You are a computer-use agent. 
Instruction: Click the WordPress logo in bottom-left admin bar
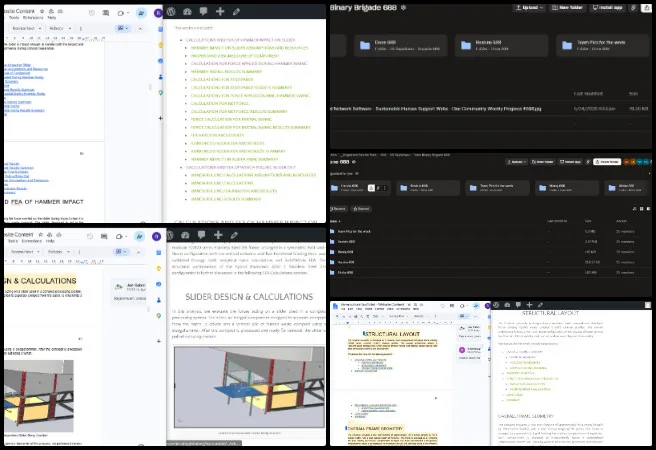coord(169,235)
